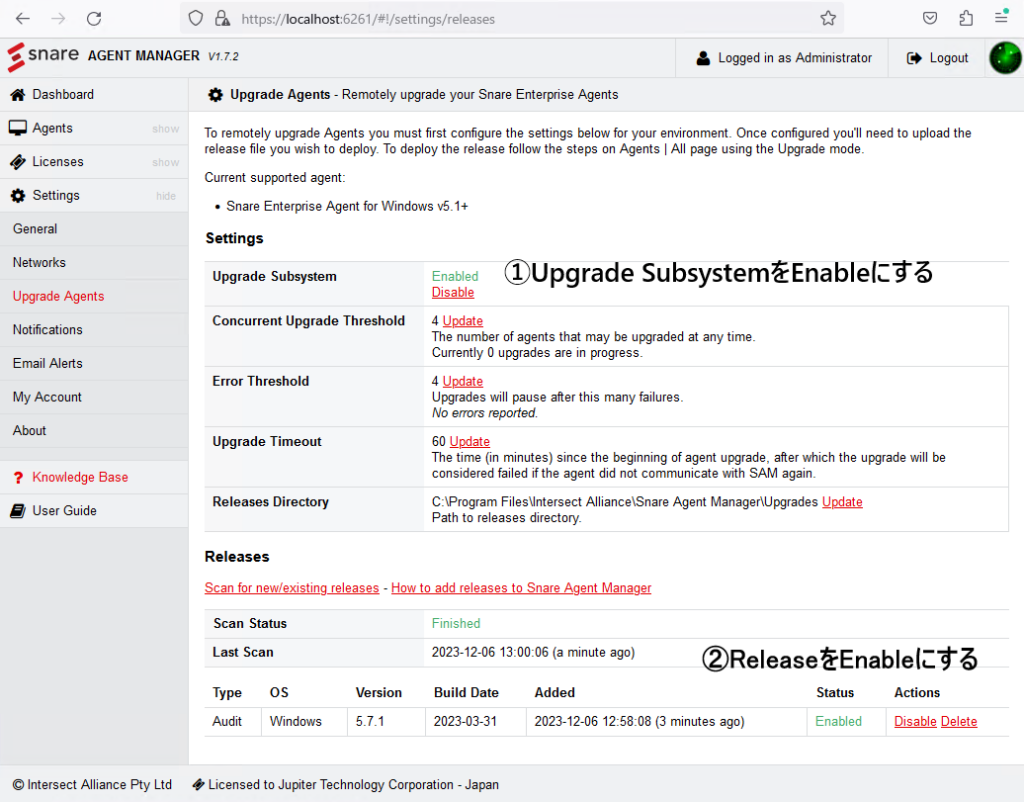The height and width of the screenshot is (802, 1024).
Task: Expand the Agents submenu with show
Action: tap(165, 129)
